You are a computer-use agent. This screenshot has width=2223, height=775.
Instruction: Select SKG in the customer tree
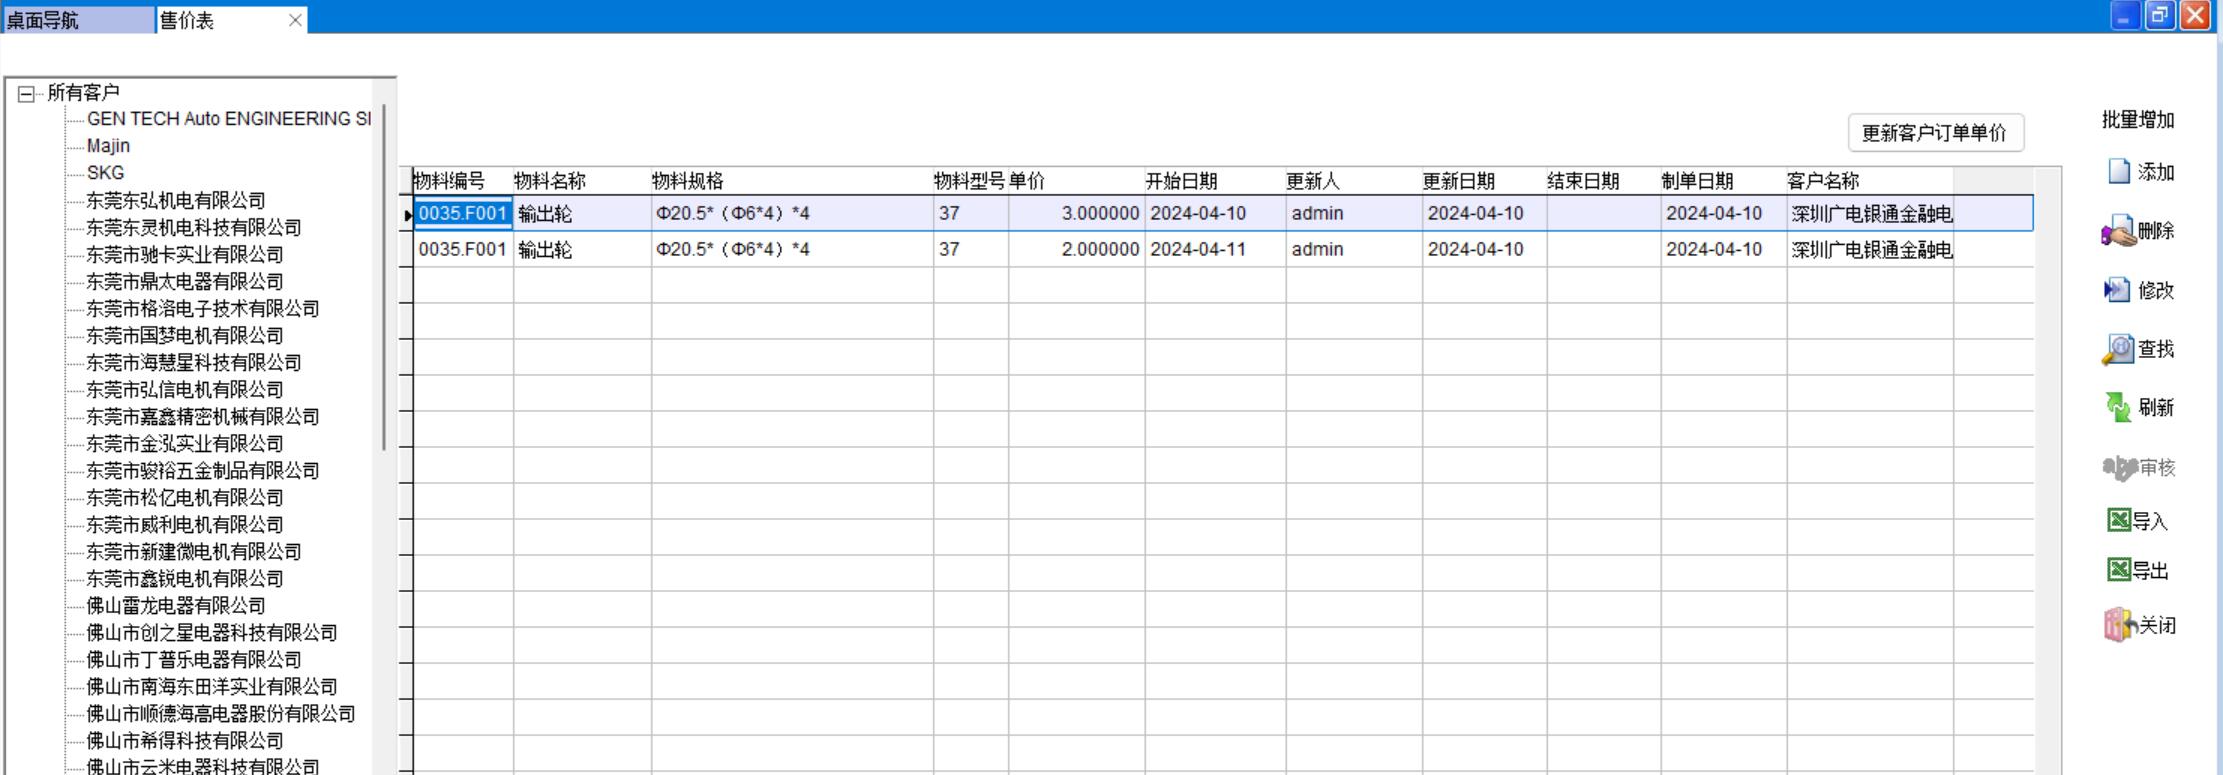105,173
